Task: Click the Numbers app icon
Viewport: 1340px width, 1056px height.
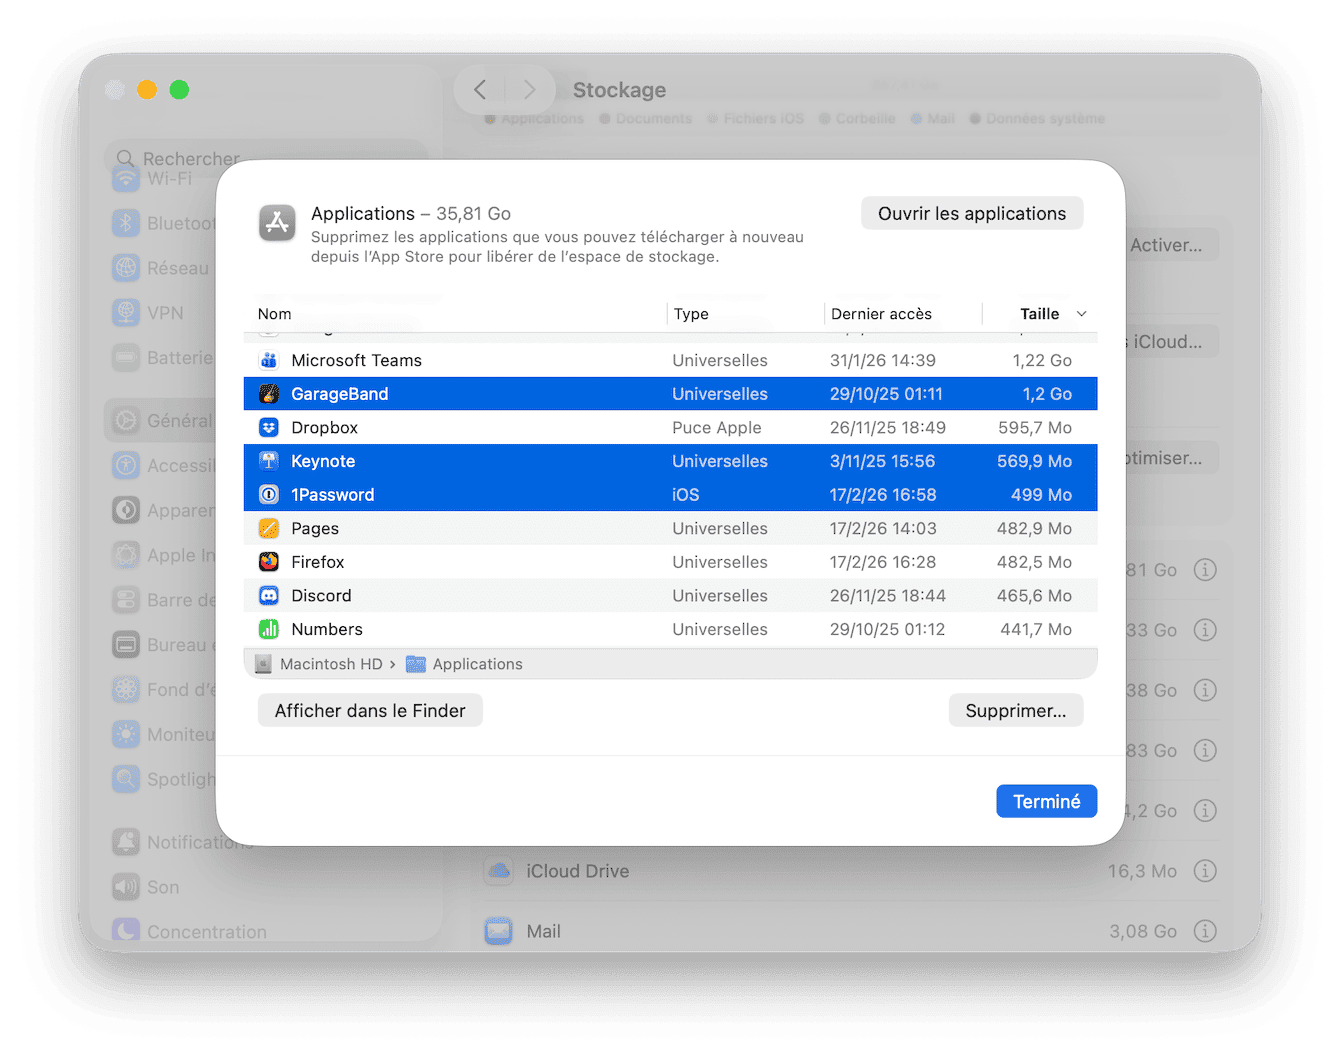Action: 269,629
